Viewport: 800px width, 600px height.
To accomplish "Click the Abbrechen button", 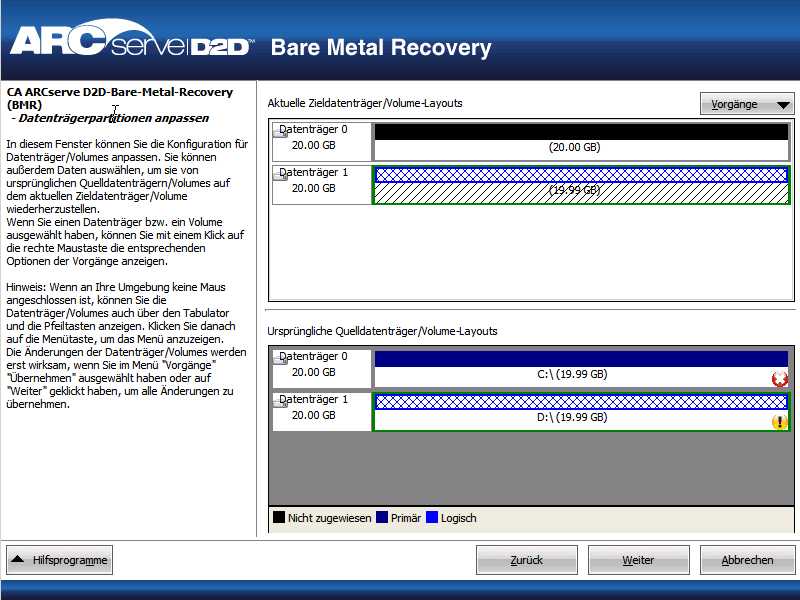I will [x=747, y=559].
